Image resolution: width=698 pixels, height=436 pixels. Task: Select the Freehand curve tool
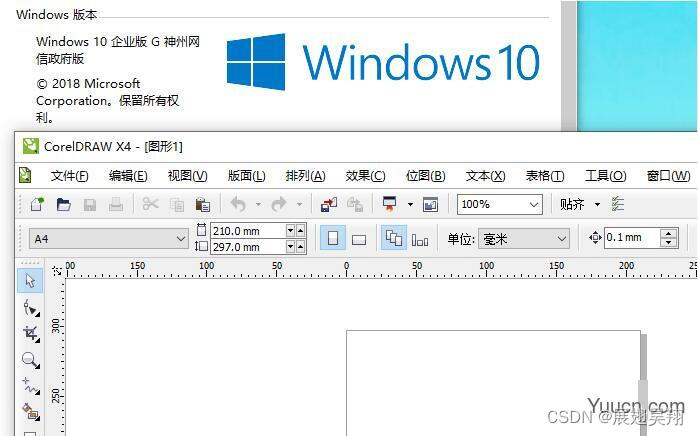tap(31, 386)
